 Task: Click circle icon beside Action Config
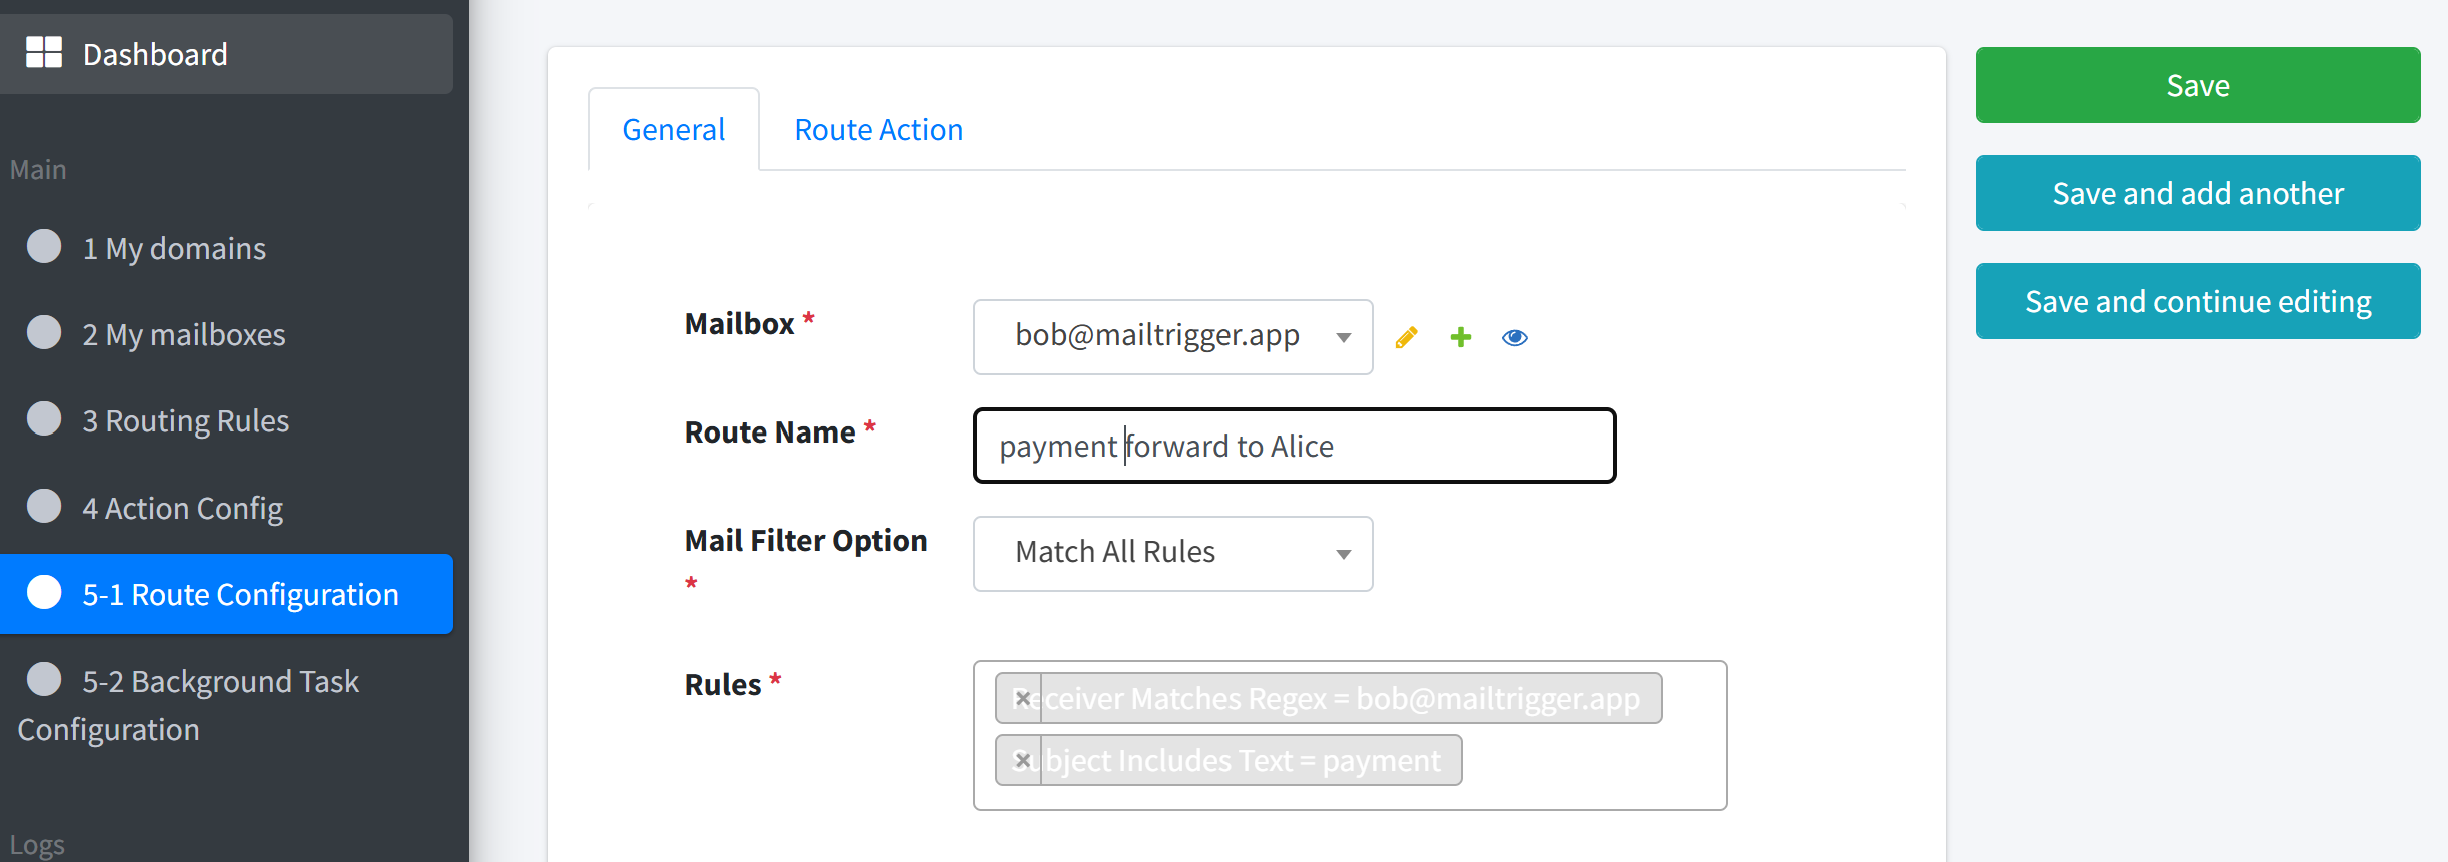44,506
